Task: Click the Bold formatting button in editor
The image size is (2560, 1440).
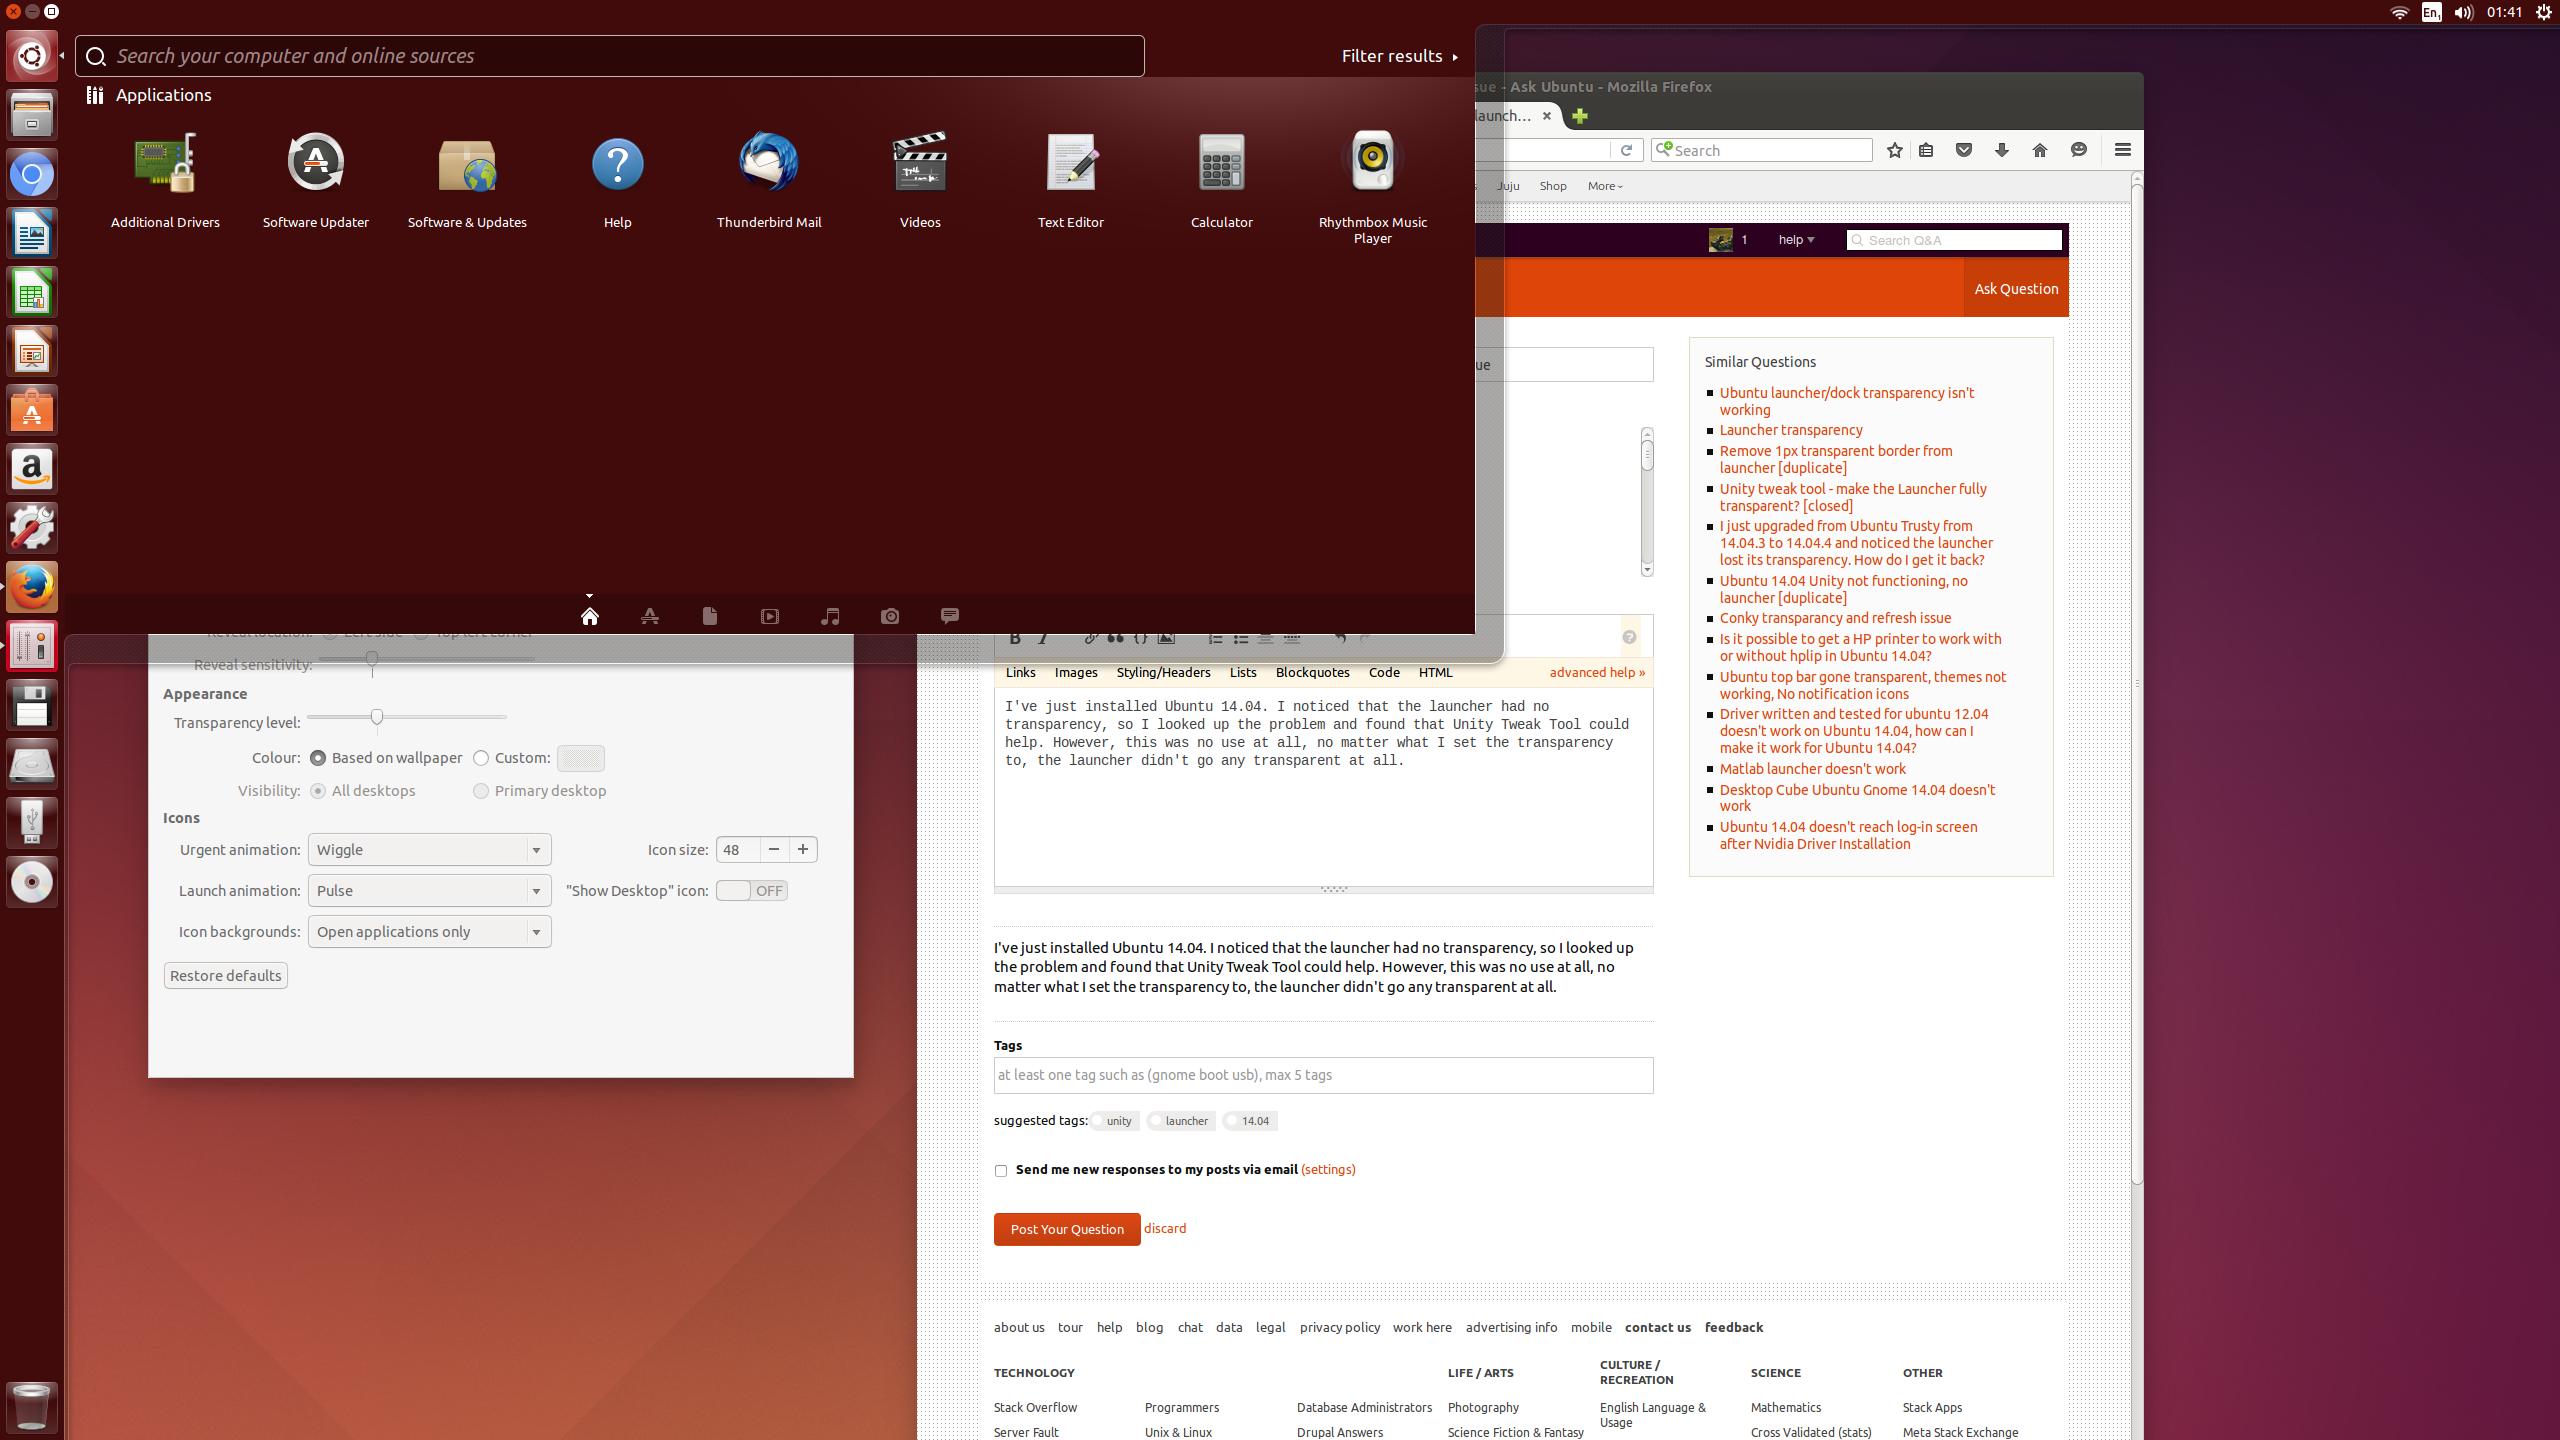Action: click(x=1015, y=639)
